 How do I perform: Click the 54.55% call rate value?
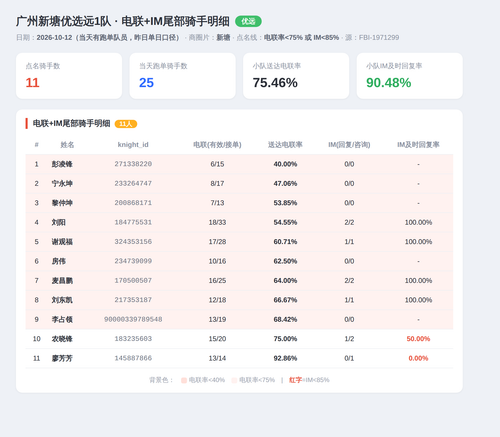(285, 222)
